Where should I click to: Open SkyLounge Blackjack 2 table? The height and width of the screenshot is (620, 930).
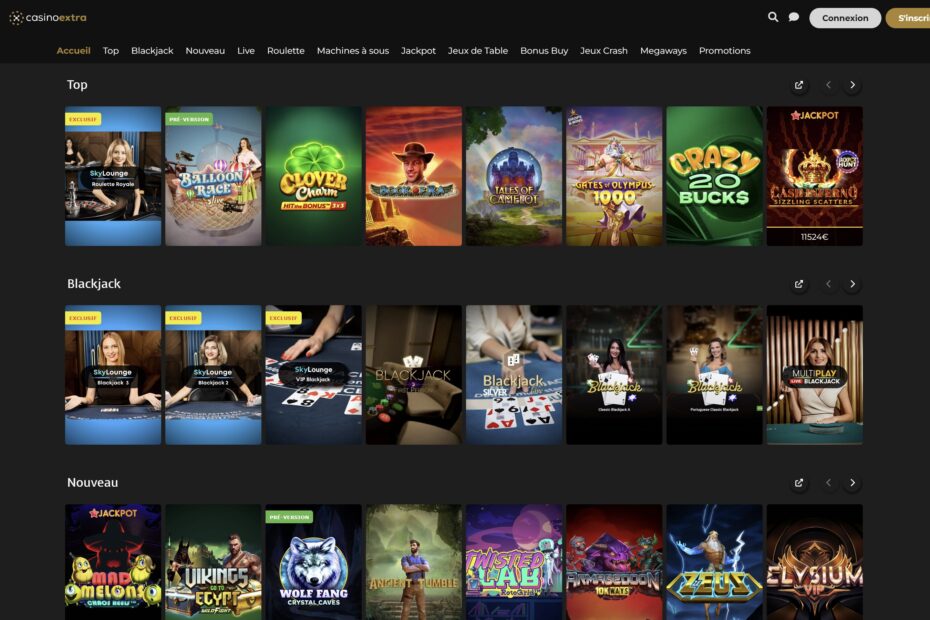(x=213, y=375)
